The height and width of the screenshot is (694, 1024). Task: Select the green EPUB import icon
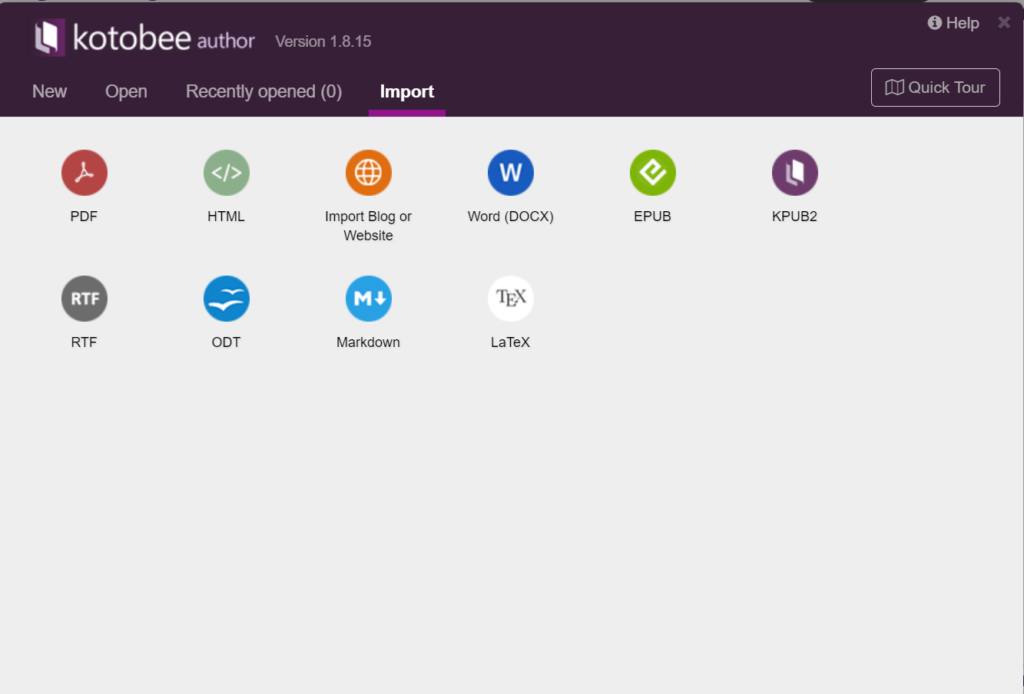(652, 173)
